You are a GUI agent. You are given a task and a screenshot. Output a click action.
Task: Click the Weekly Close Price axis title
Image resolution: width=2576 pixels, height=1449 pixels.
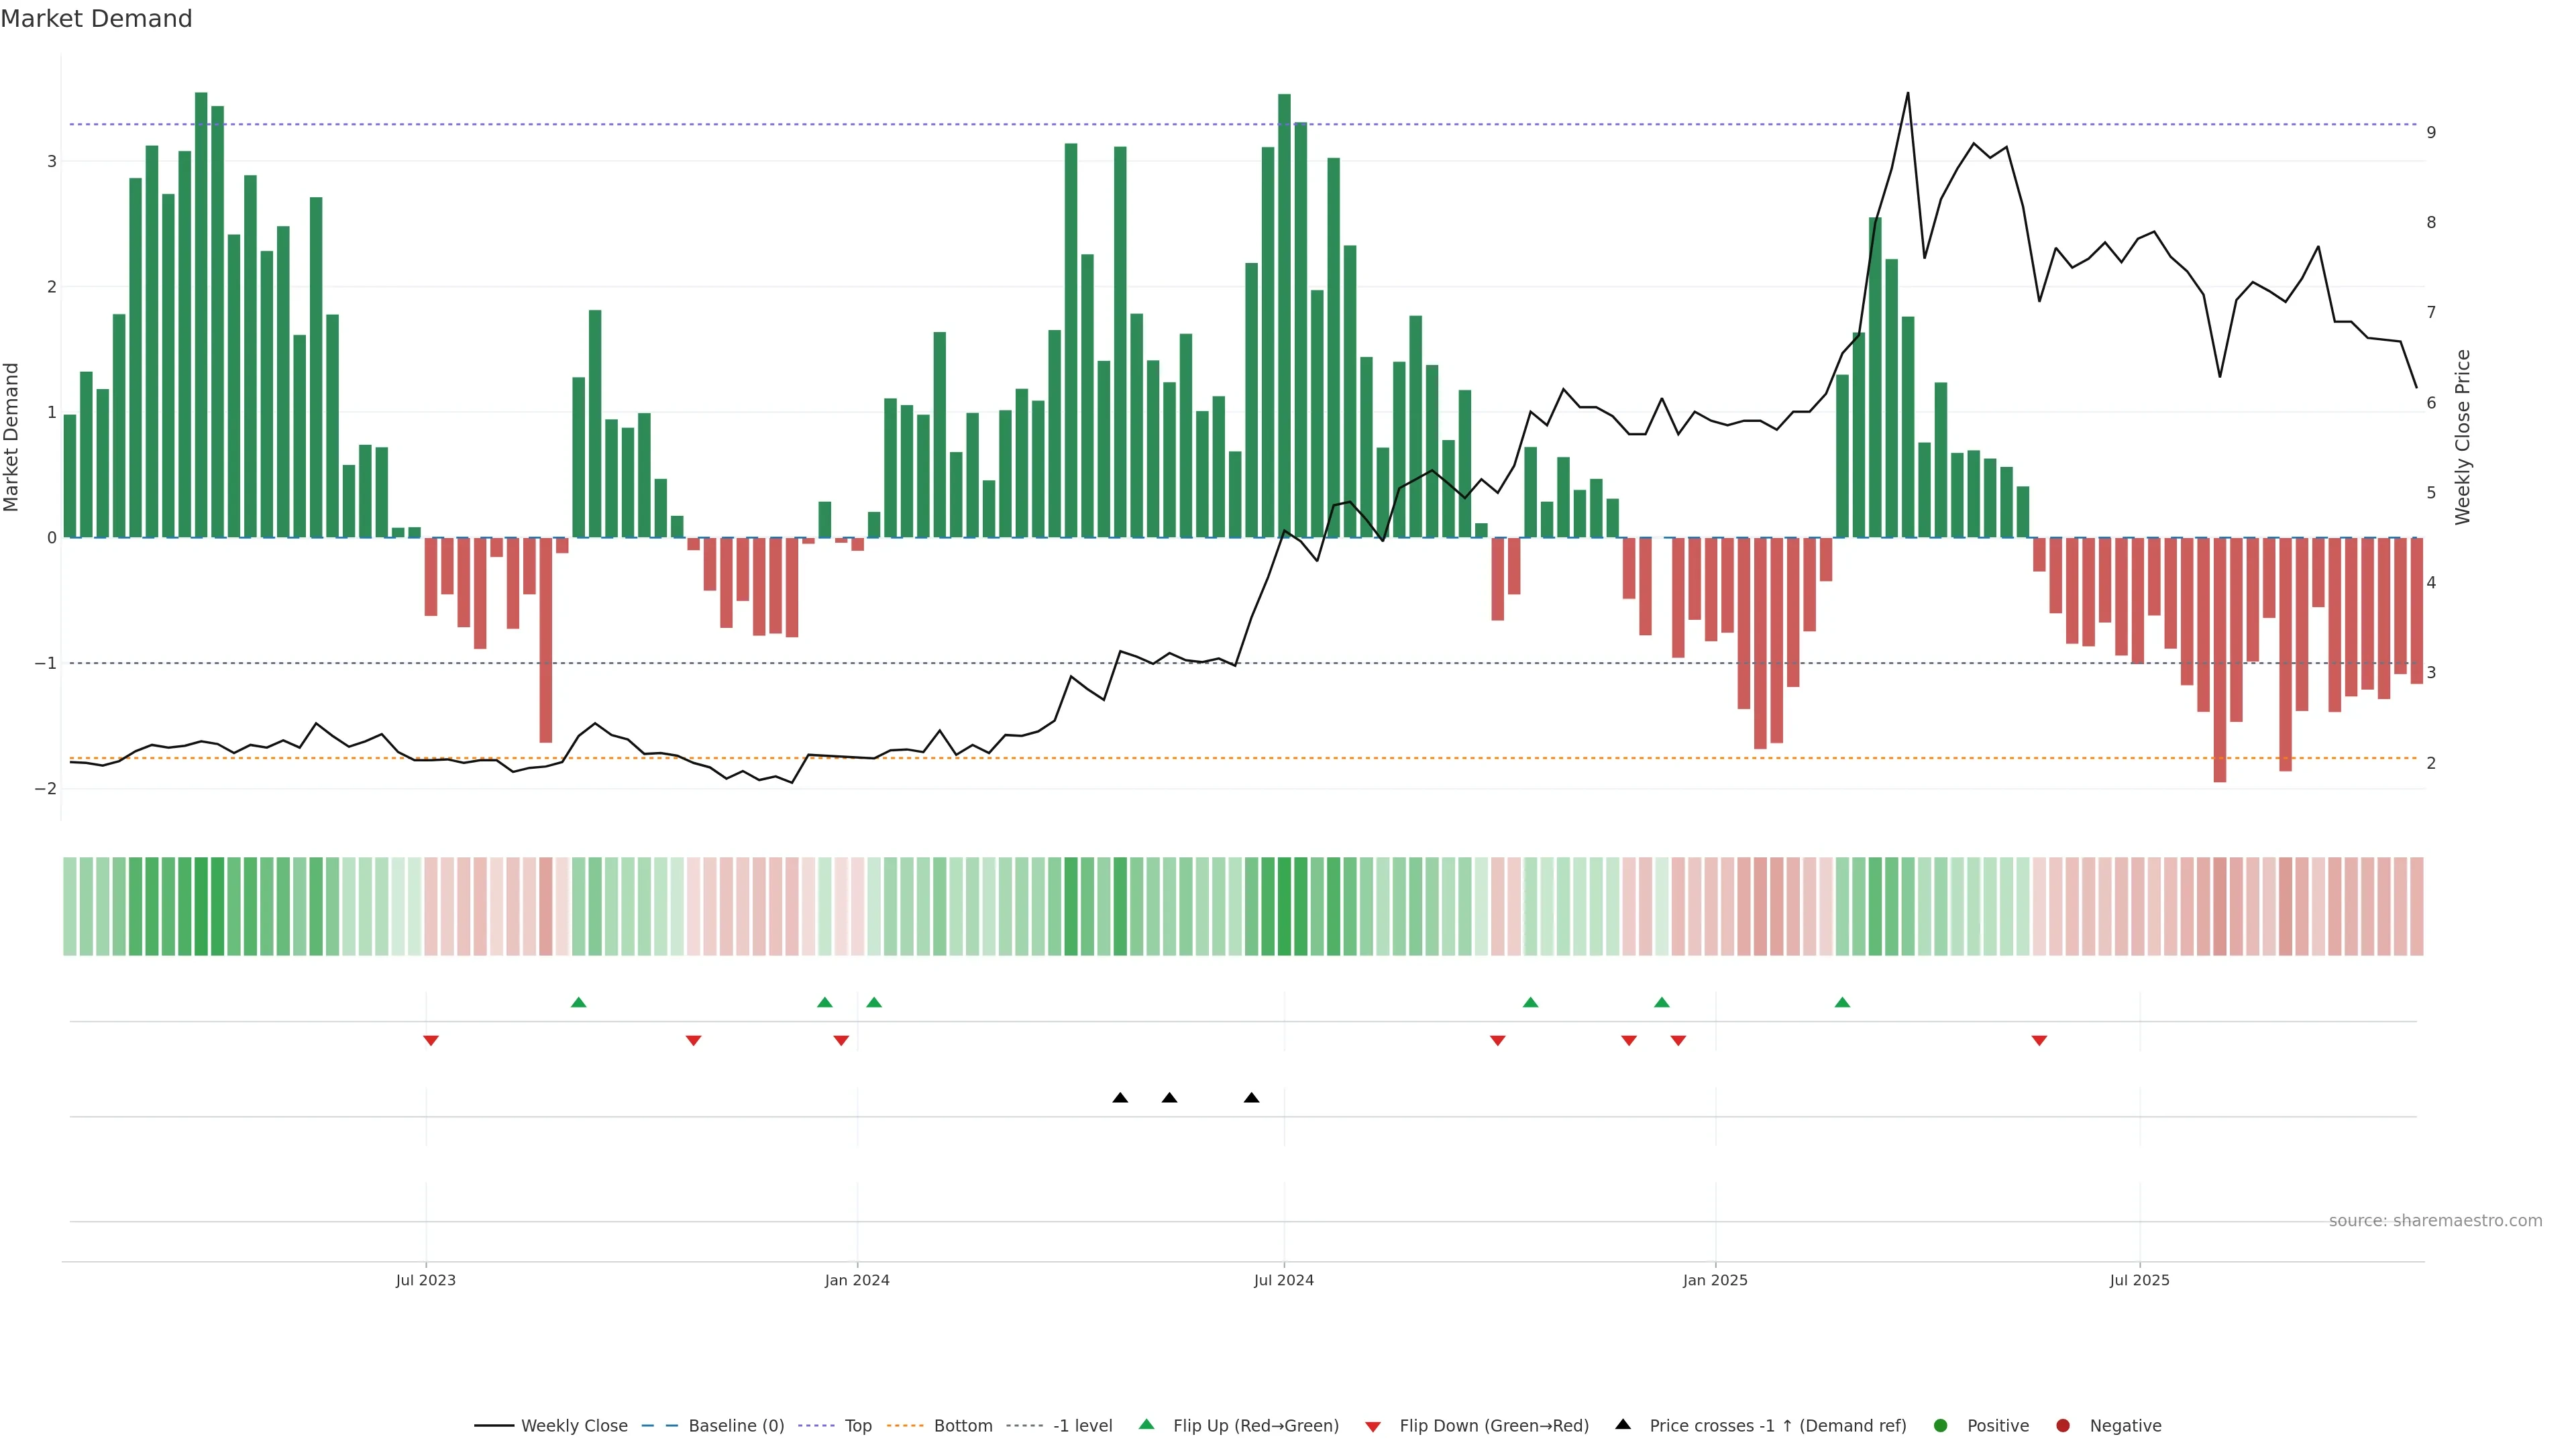click(x=2462, y=437)
